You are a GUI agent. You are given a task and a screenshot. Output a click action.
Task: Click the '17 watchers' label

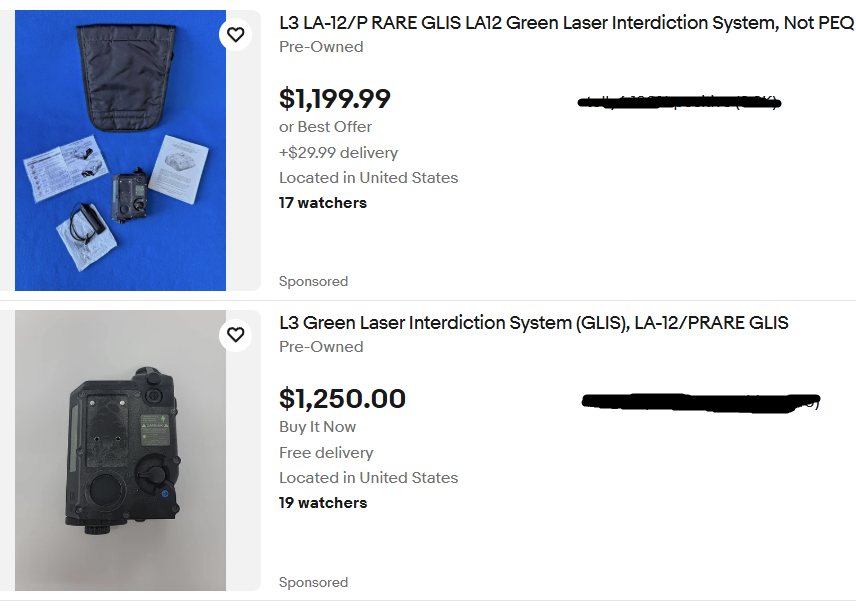click(x=323, y=203)
